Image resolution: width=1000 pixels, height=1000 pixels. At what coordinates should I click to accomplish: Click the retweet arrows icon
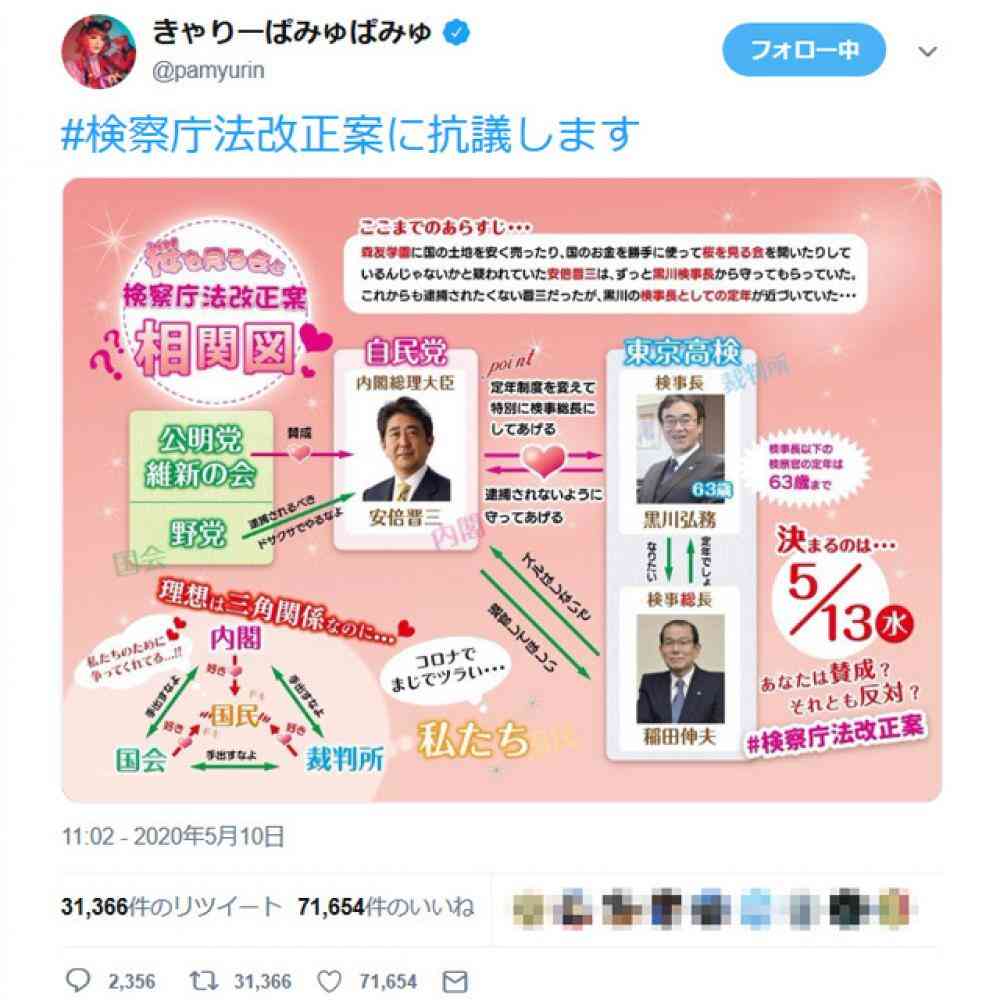click(204, 980)
